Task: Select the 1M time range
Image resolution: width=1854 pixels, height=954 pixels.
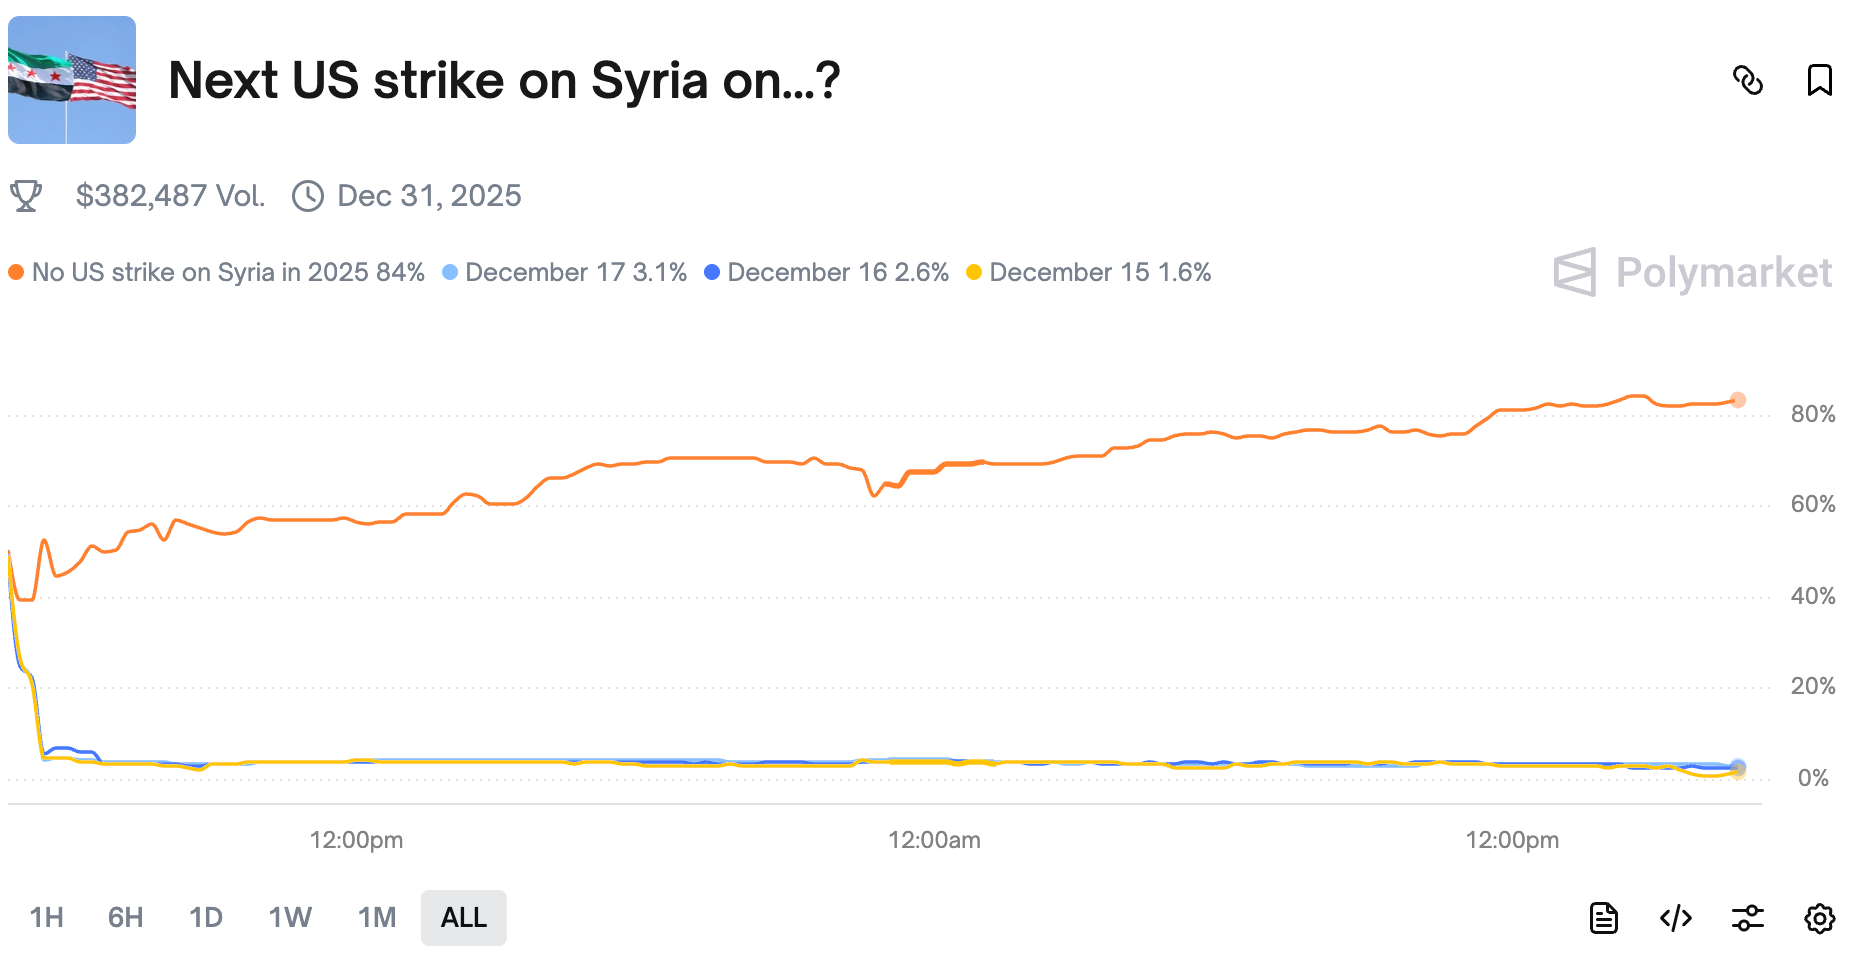Action: 377,917
